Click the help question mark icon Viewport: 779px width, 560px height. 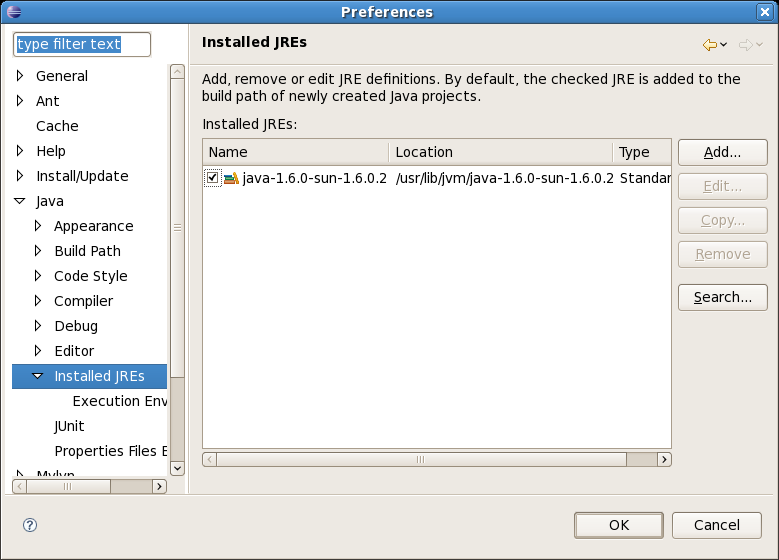[x=30, y=525]
